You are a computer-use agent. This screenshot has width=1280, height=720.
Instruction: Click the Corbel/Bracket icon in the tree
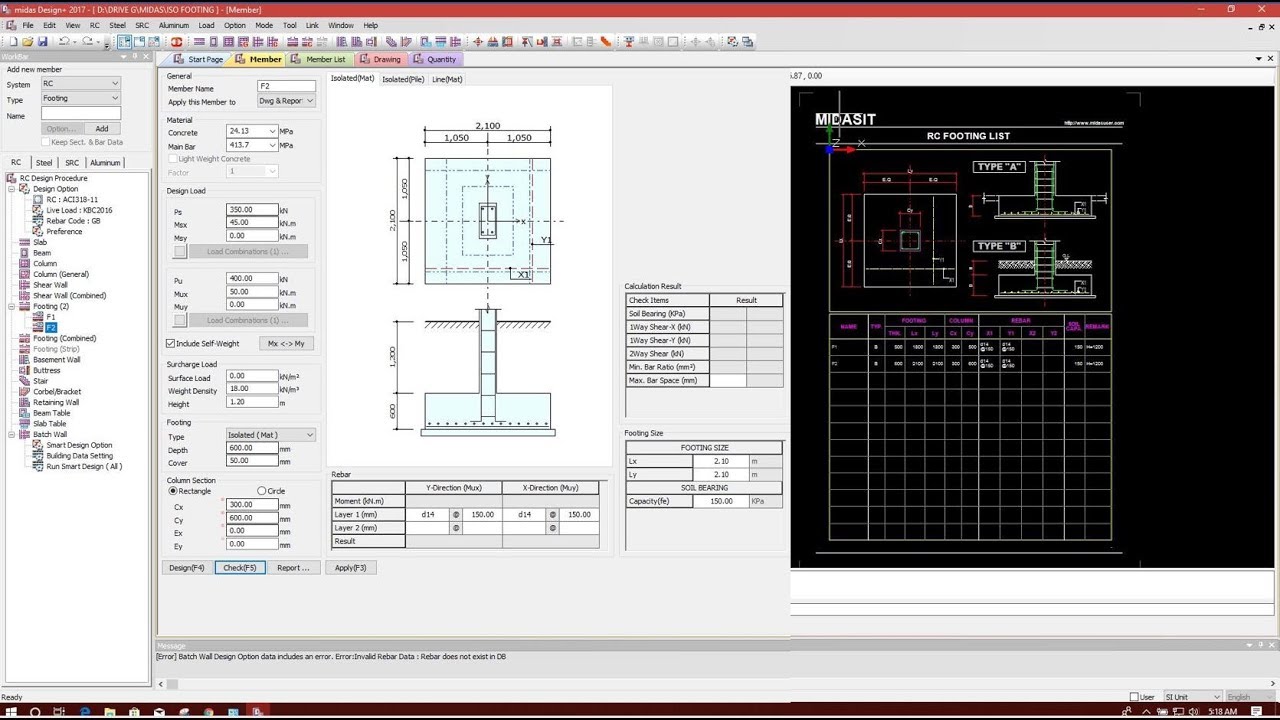point(25,392)
